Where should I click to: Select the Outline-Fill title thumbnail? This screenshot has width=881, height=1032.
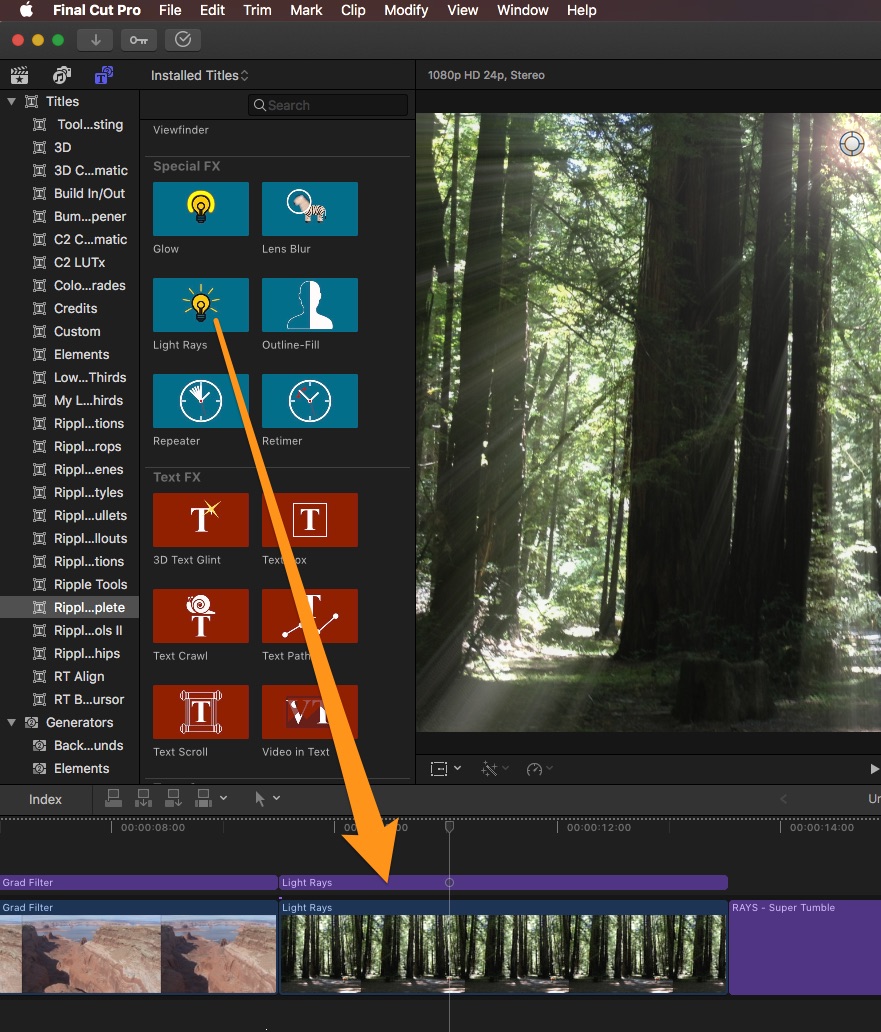310,305
